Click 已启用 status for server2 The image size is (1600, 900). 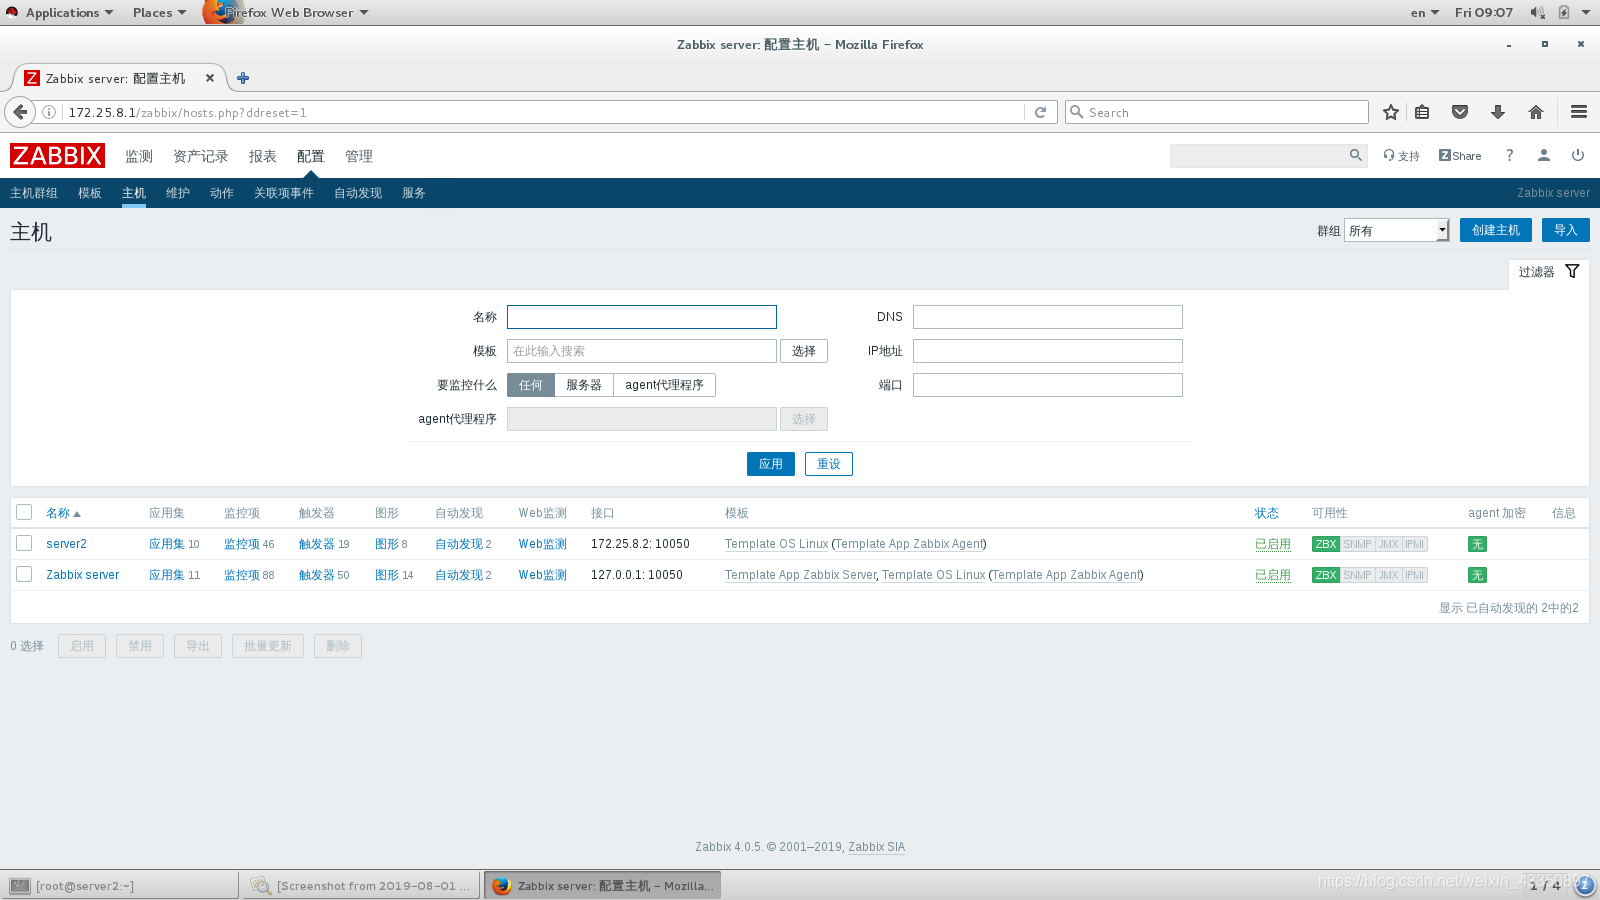coord(1273,544)
